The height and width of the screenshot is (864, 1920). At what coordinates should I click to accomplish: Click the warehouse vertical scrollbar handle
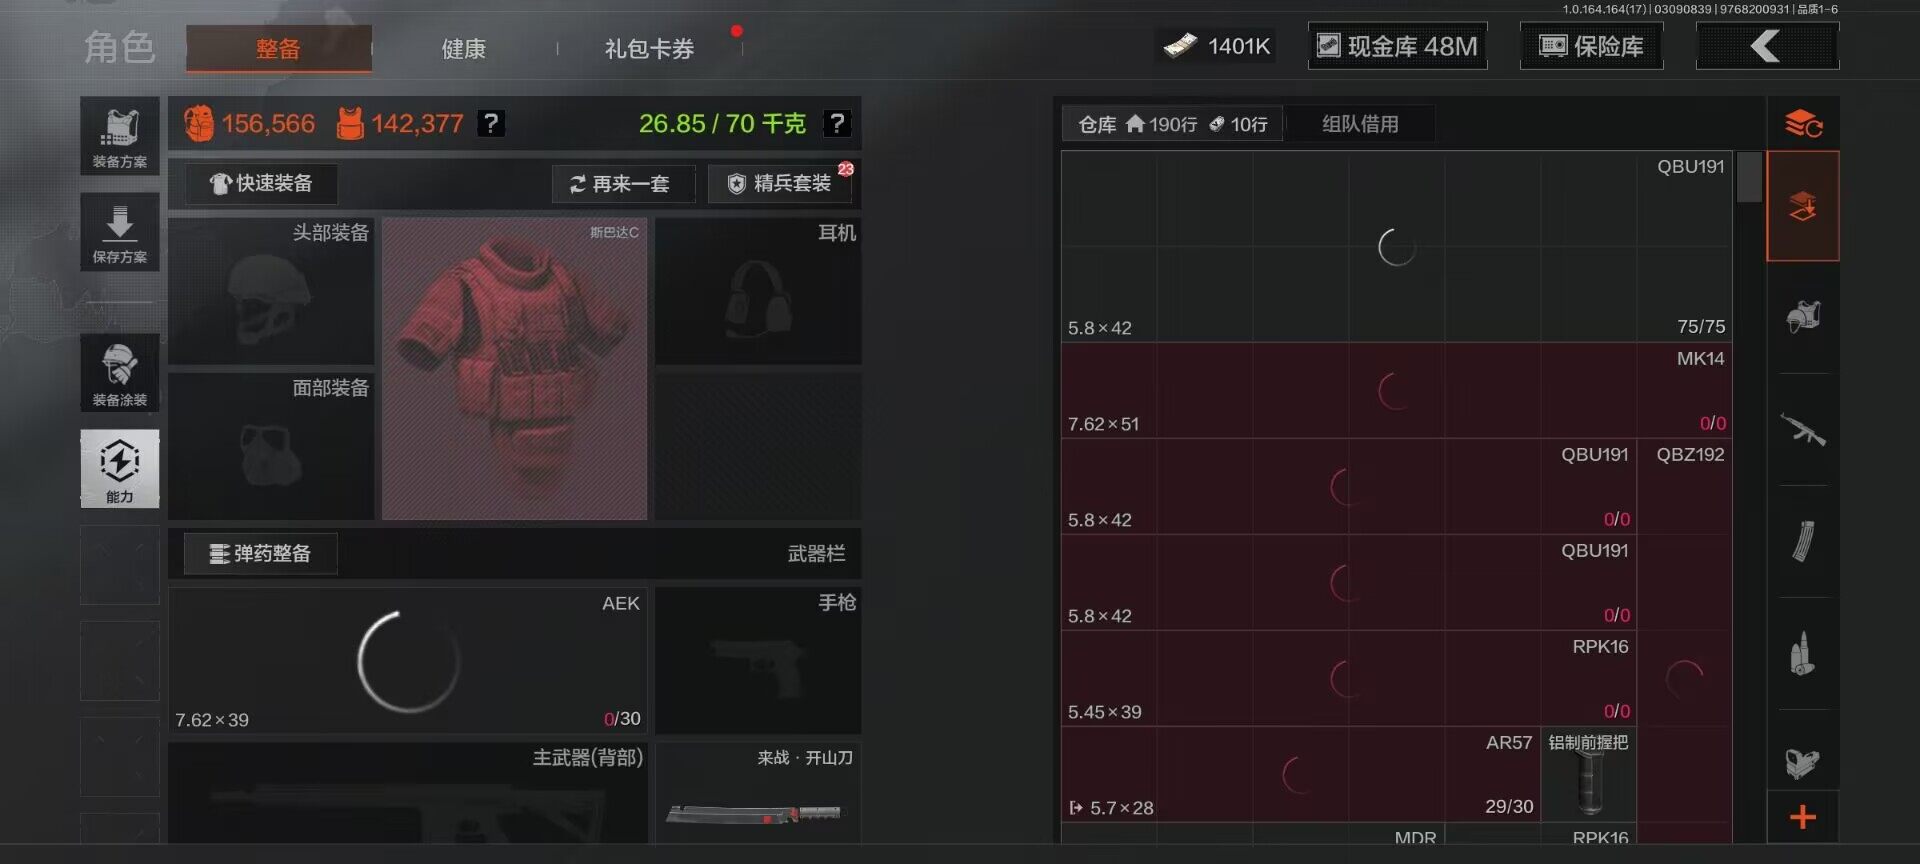1749,177
